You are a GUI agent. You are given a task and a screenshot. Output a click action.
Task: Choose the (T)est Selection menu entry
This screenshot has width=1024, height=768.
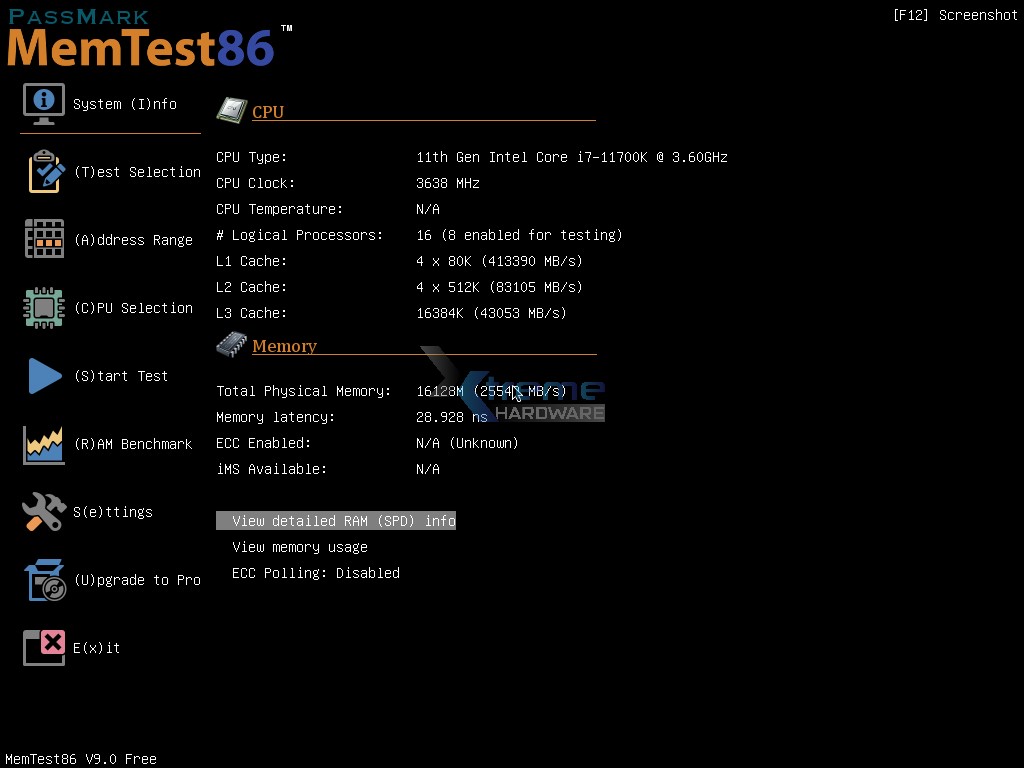coord(137,172)
